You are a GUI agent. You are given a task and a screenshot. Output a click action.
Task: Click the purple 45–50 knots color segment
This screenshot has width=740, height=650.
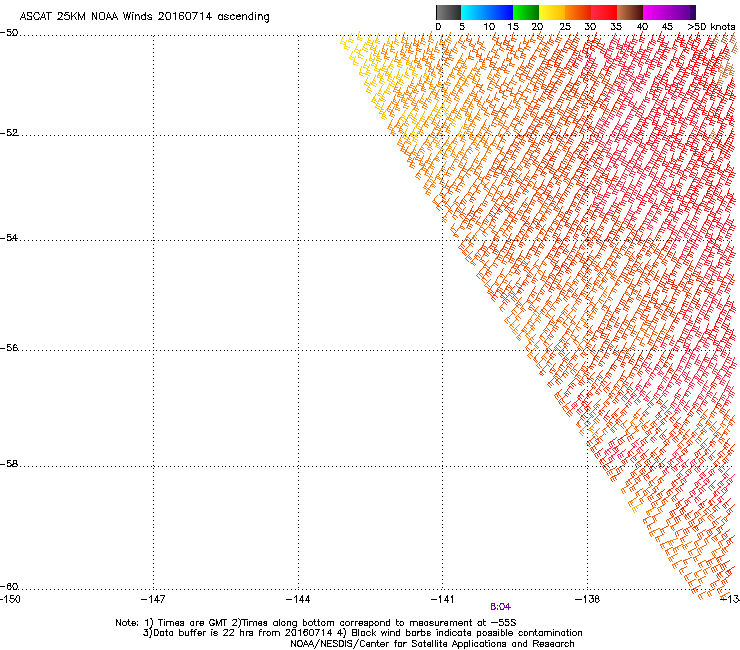tap(682, 12)
